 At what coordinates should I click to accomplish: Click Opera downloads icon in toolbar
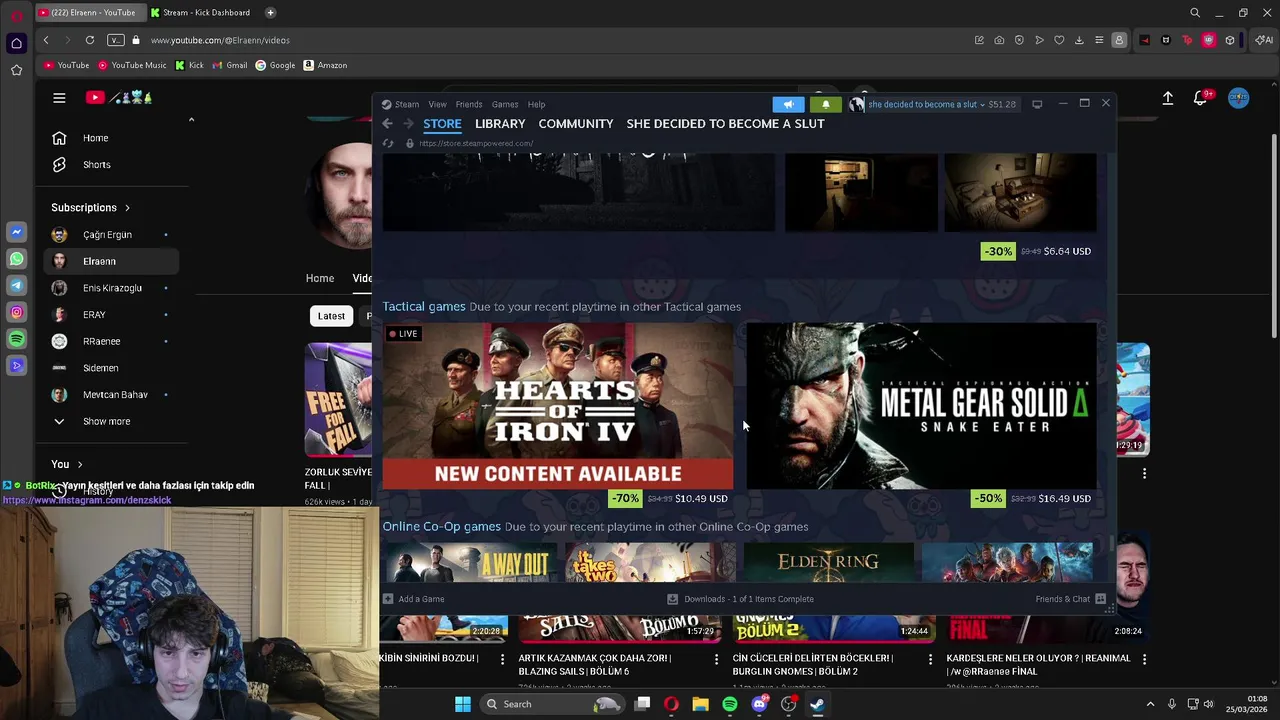pos(1079,40)
